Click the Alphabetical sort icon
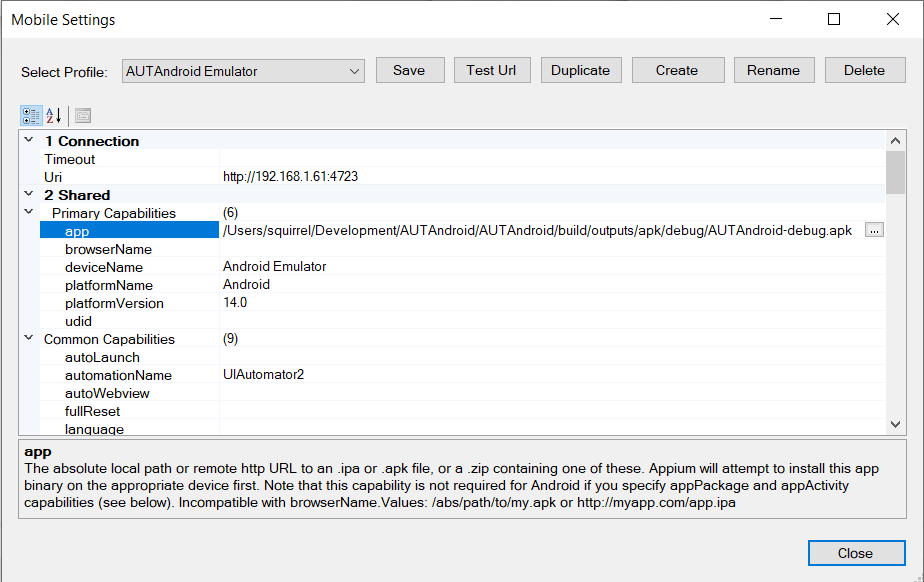This screenshot has height=582, width=924. [54, 115]
